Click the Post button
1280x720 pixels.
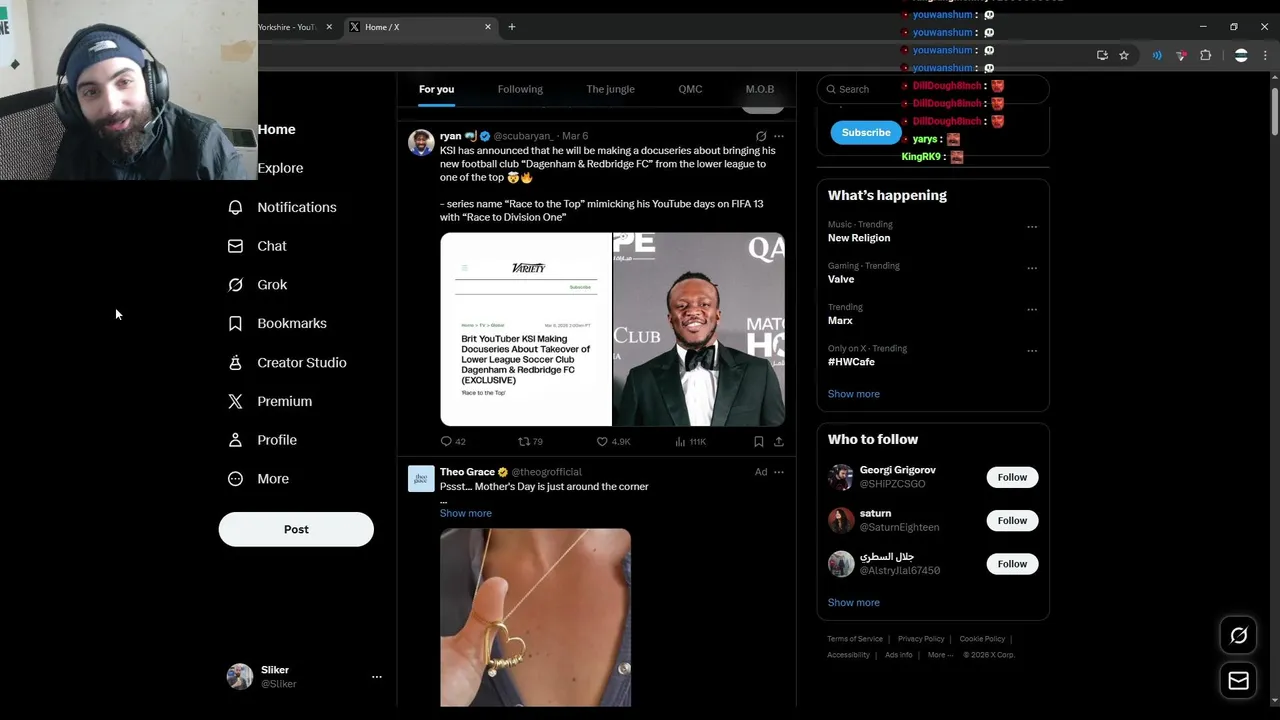tap(296, 529)
